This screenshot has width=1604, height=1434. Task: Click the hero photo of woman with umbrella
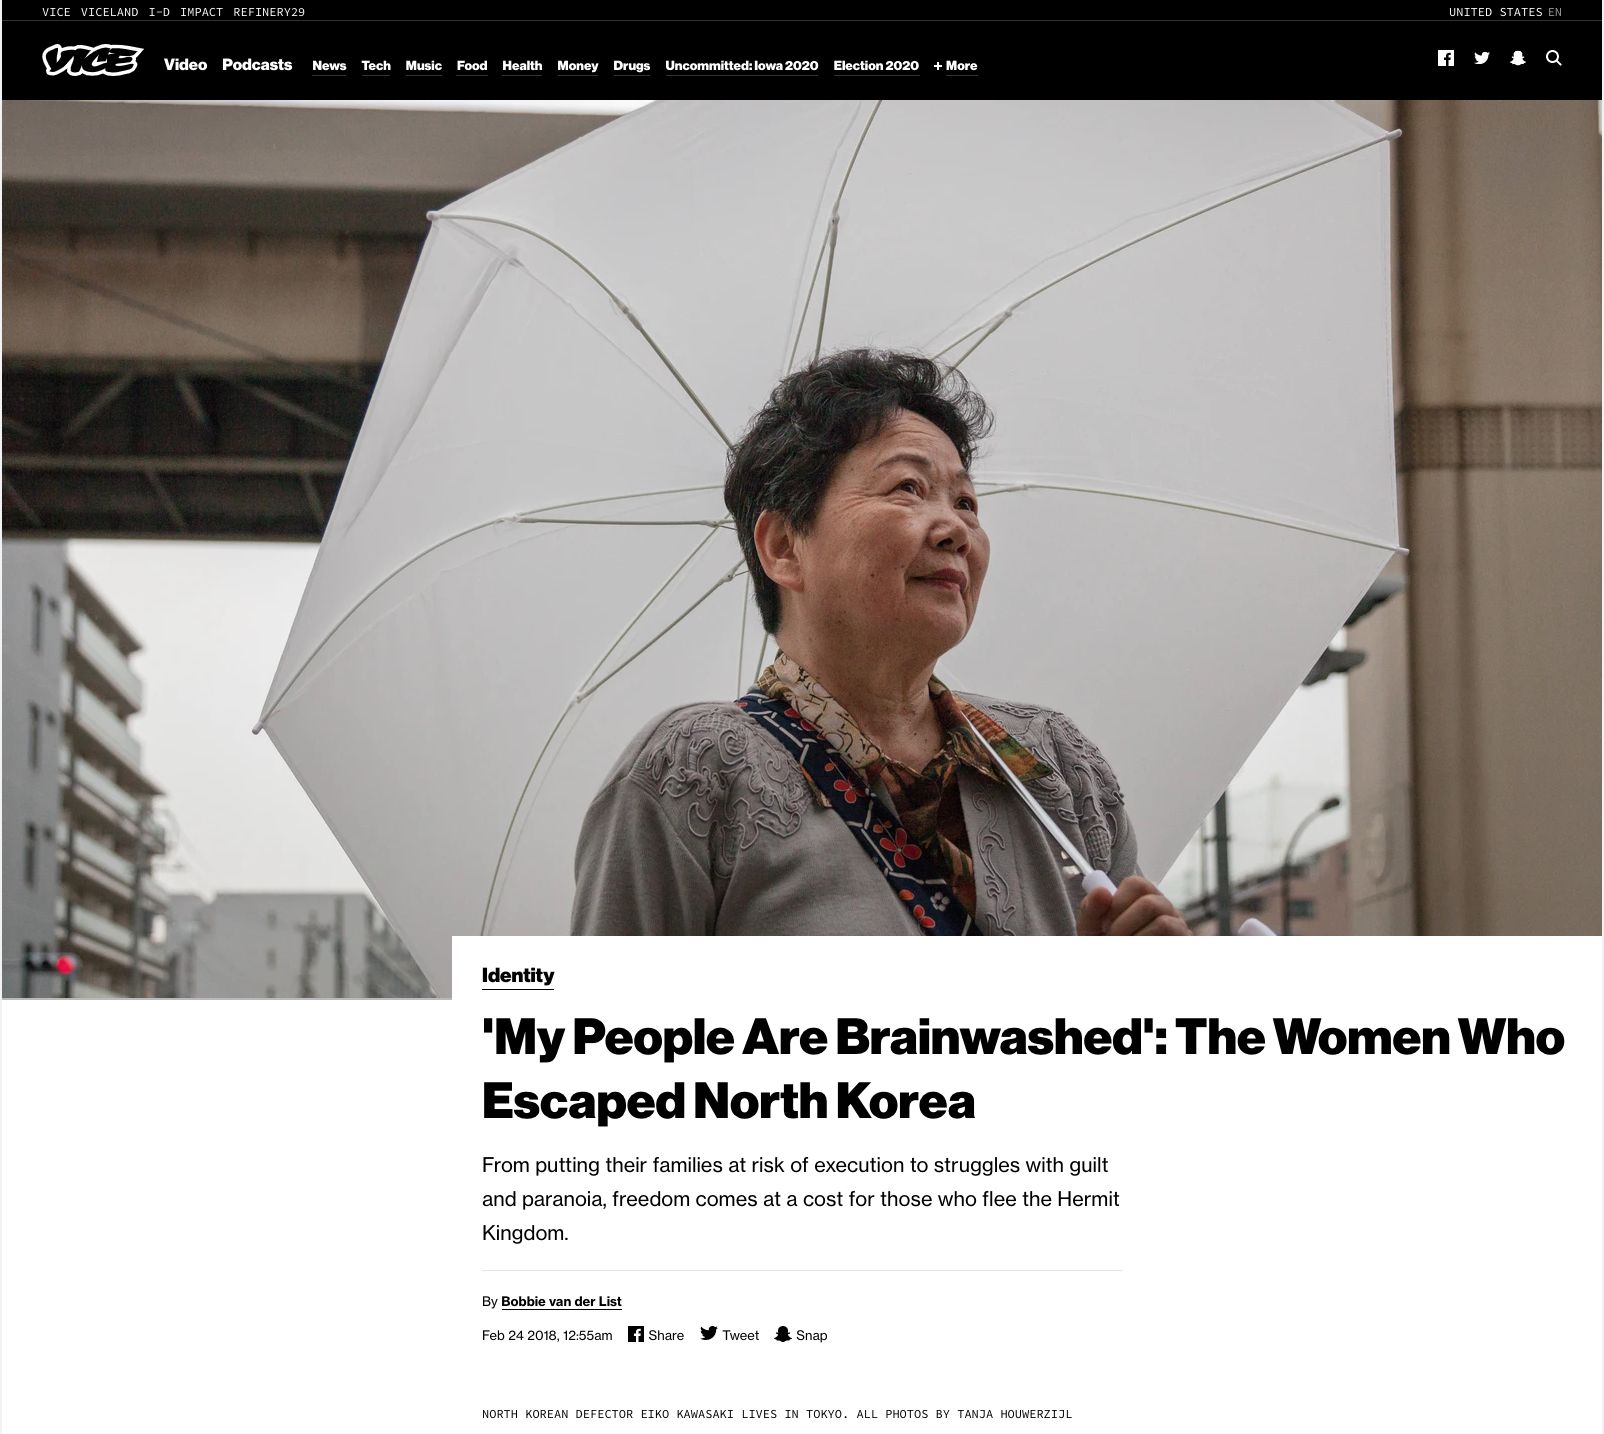[x=802, y=520]
